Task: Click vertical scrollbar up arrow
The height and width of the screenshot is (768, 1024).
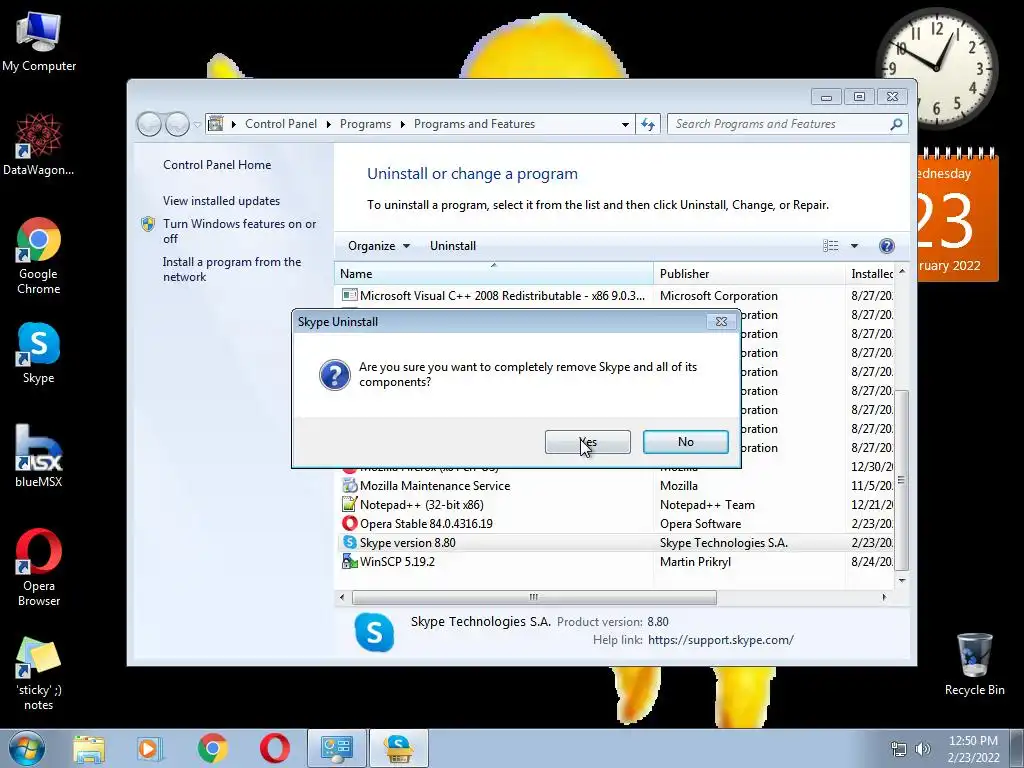Action: coord(902,271)
